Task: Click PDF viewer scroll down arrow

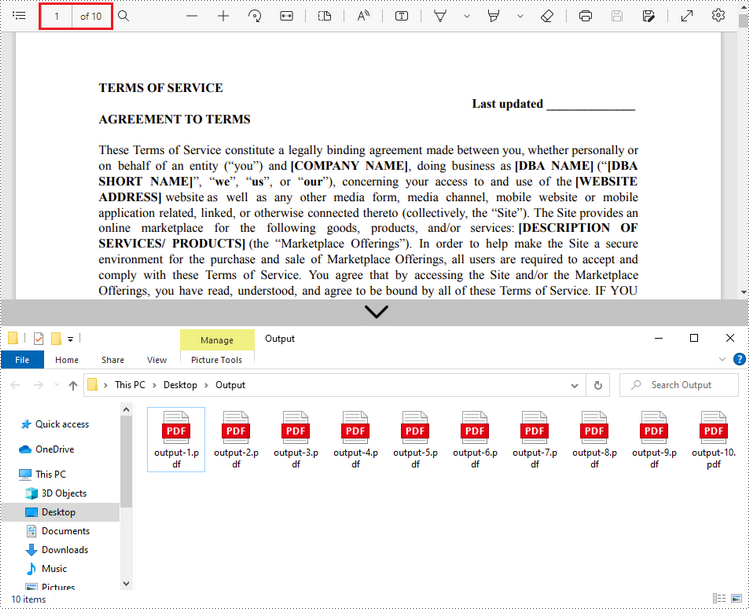Action: coord(744,291)
